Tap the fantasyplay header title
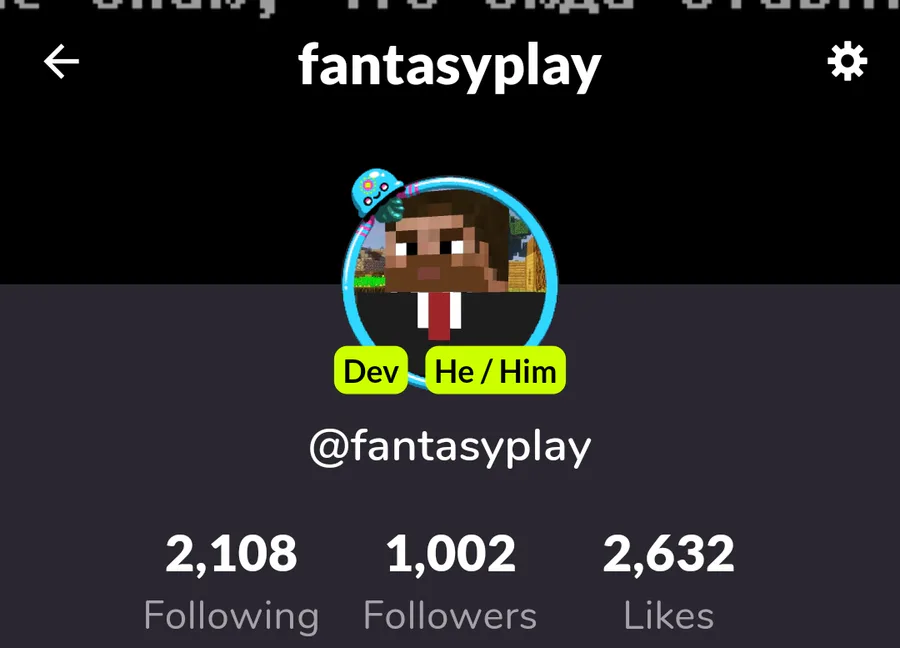The height and width of the screenshot is (648, 900). point(449,68)
